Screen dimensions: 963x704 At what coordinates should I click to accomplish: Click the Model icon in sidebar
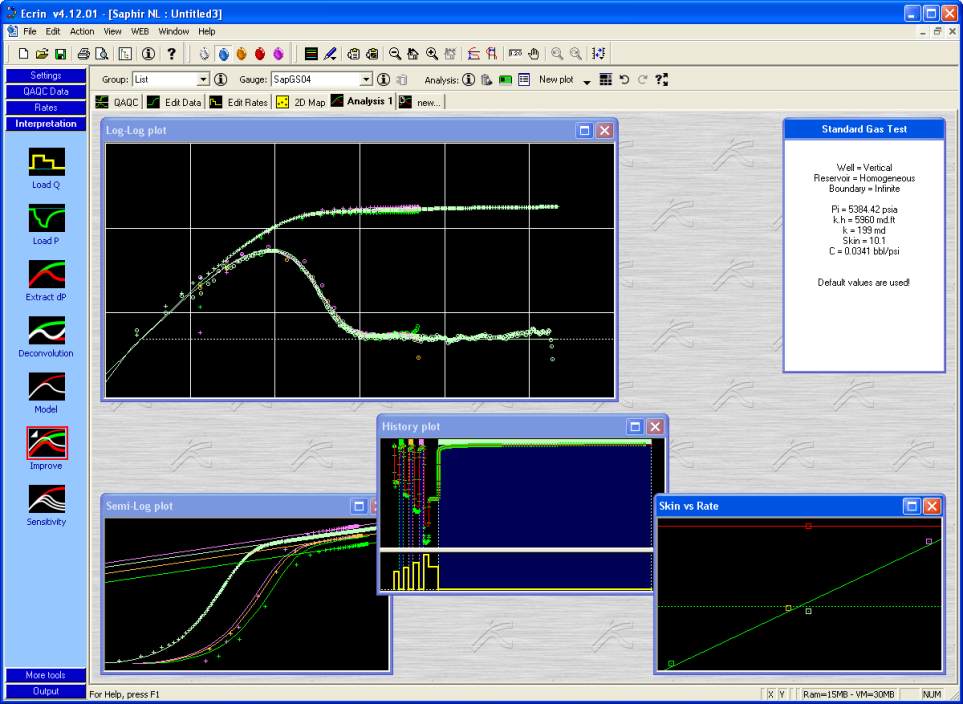(46, 386)
